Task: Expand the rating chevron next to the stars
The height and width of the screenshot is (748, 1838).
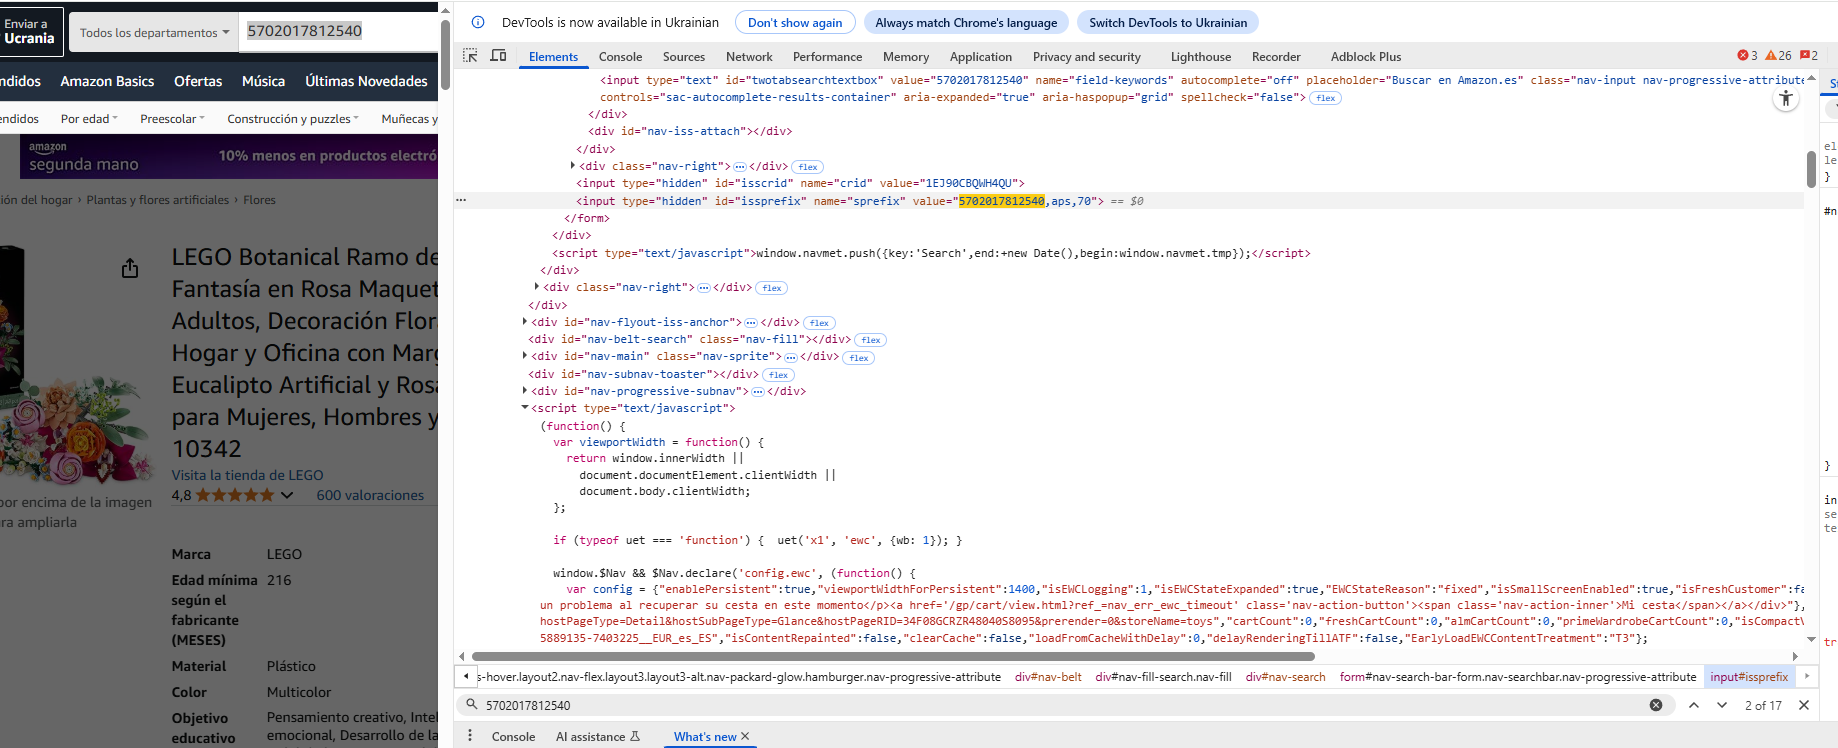Action: [x=287, y=495]
